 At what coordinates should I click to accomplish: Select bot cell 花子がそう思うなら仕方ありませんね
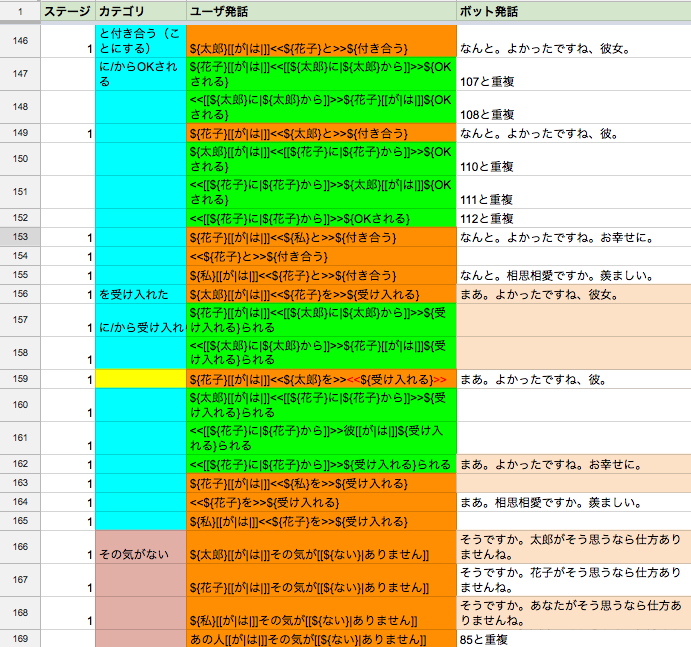point(574,580)
